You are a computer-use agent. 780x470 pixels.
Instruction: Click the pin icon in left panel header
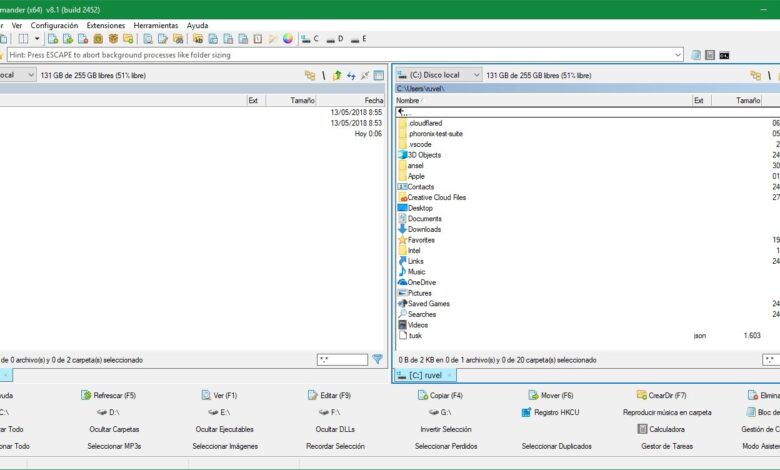click(365, 76)
